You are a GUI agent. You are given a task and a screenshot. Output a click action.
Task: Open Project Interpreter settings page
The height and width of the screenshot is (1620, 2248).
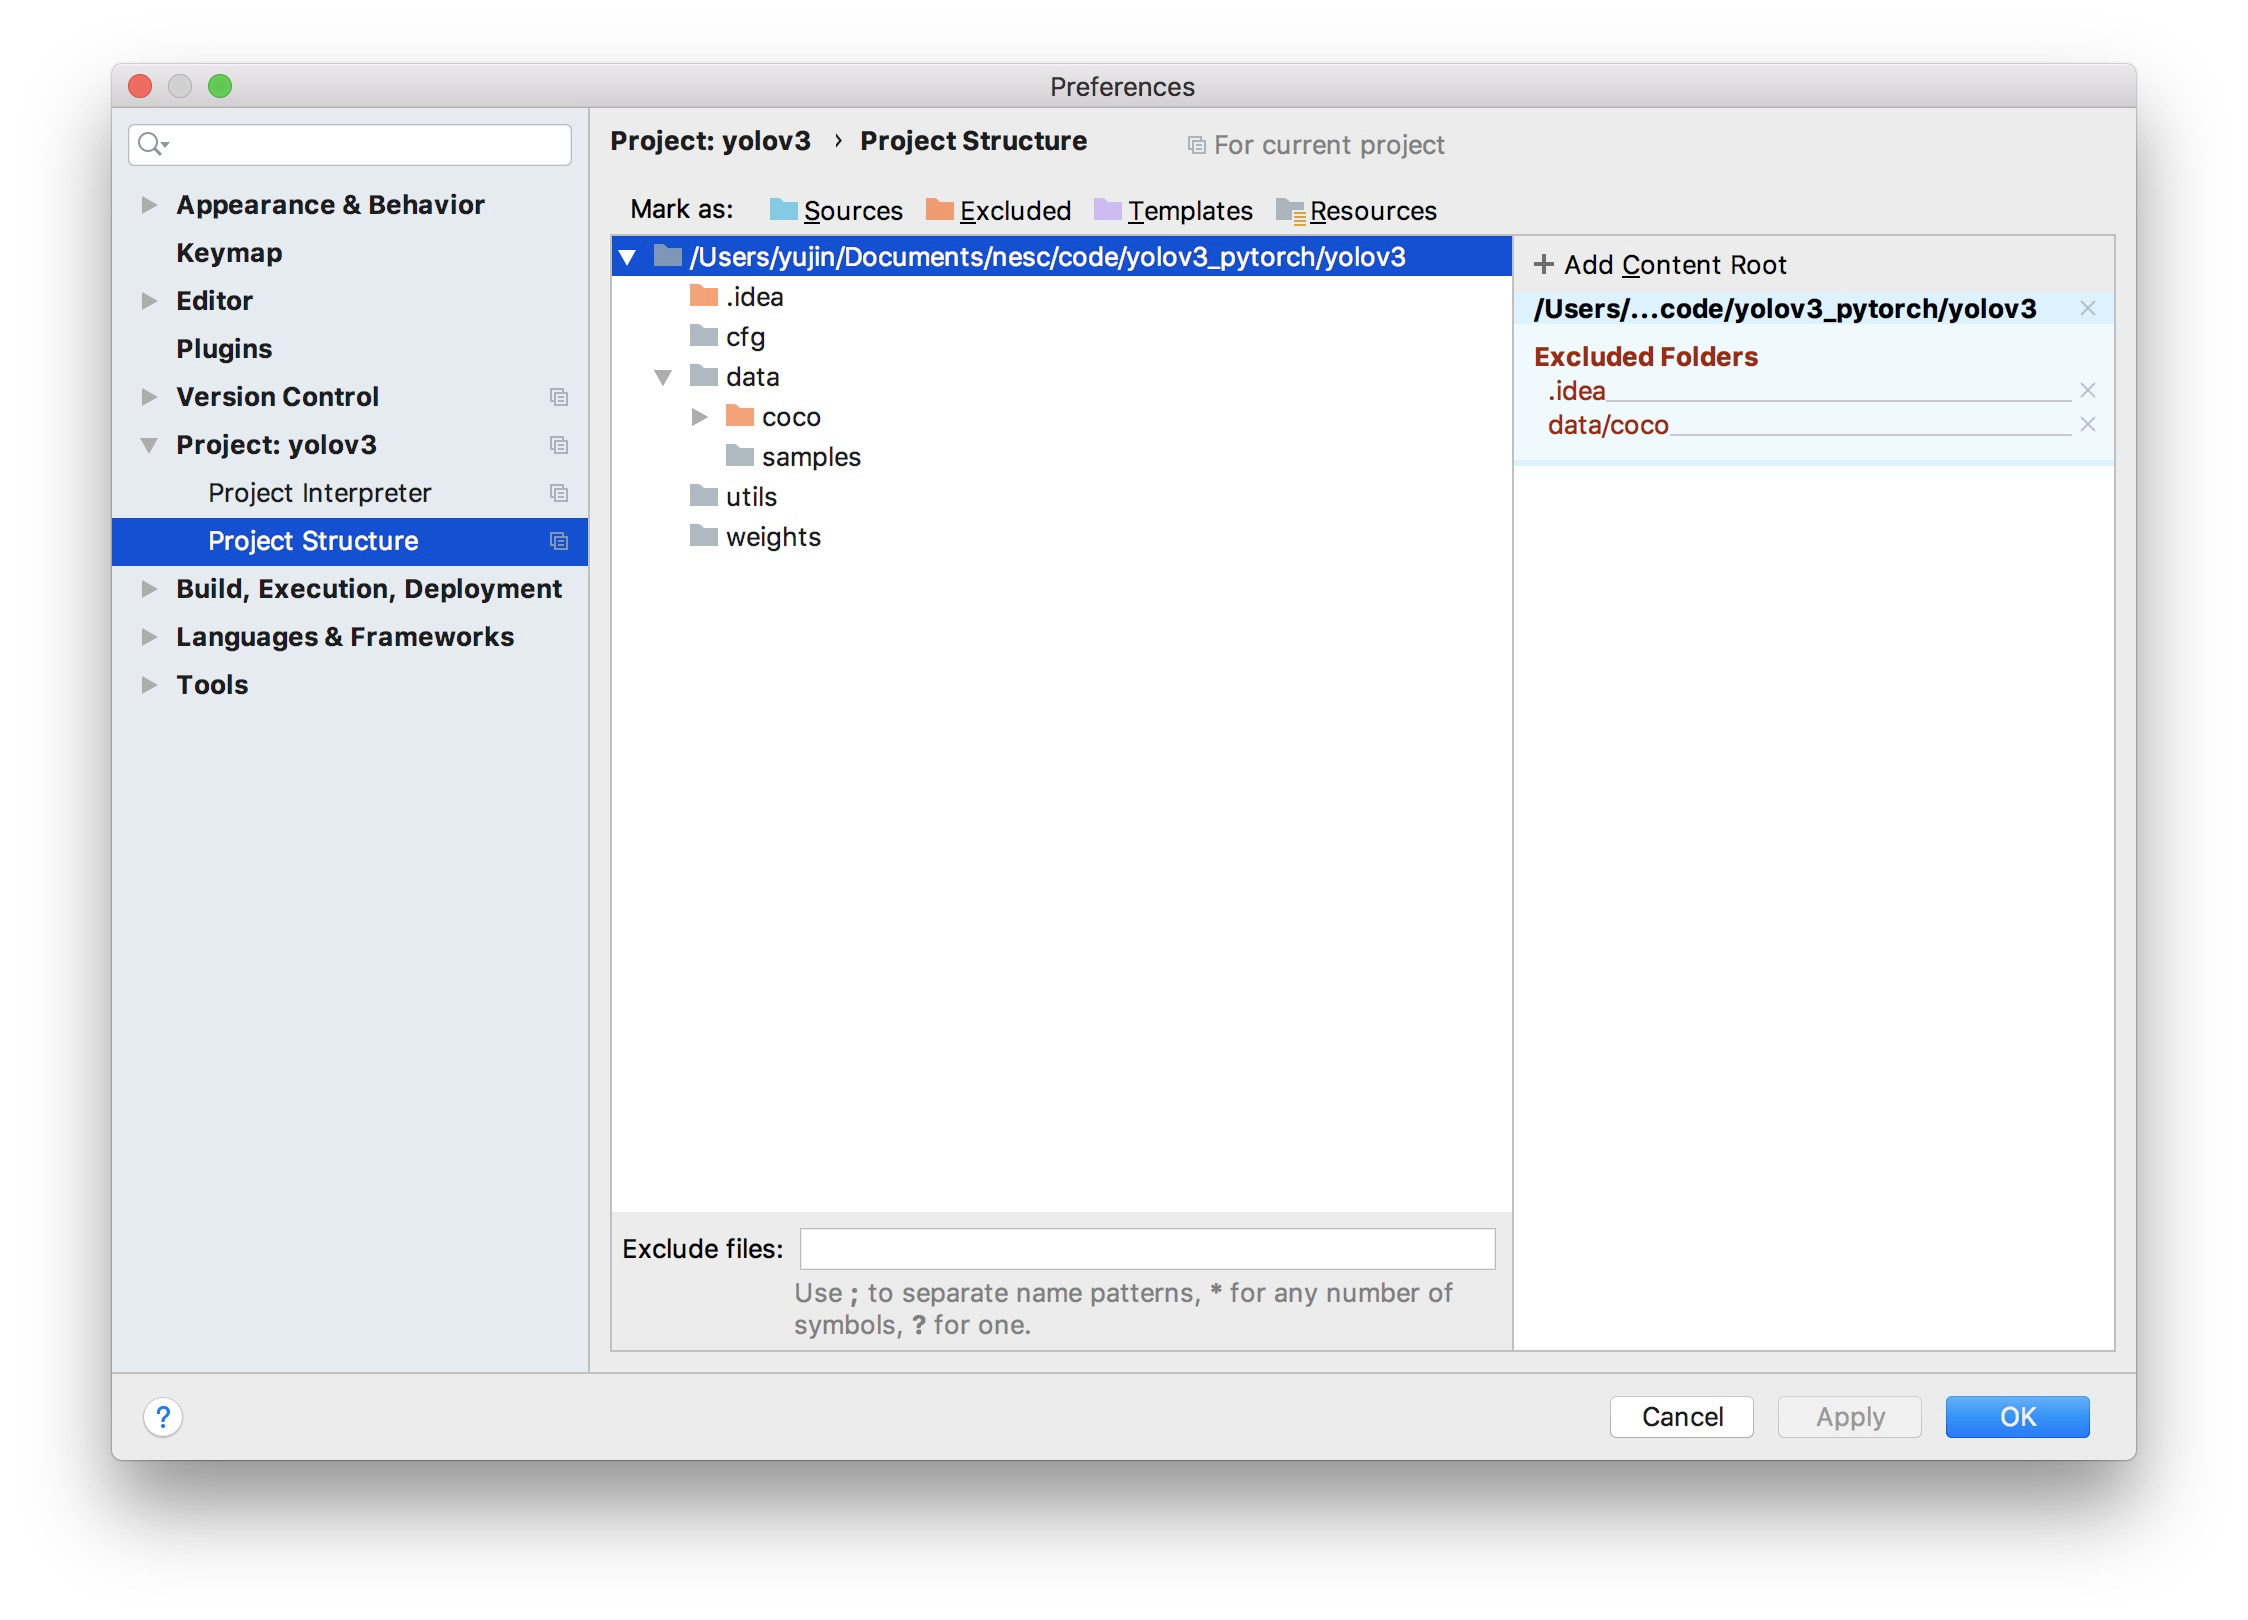pos(319,493)
